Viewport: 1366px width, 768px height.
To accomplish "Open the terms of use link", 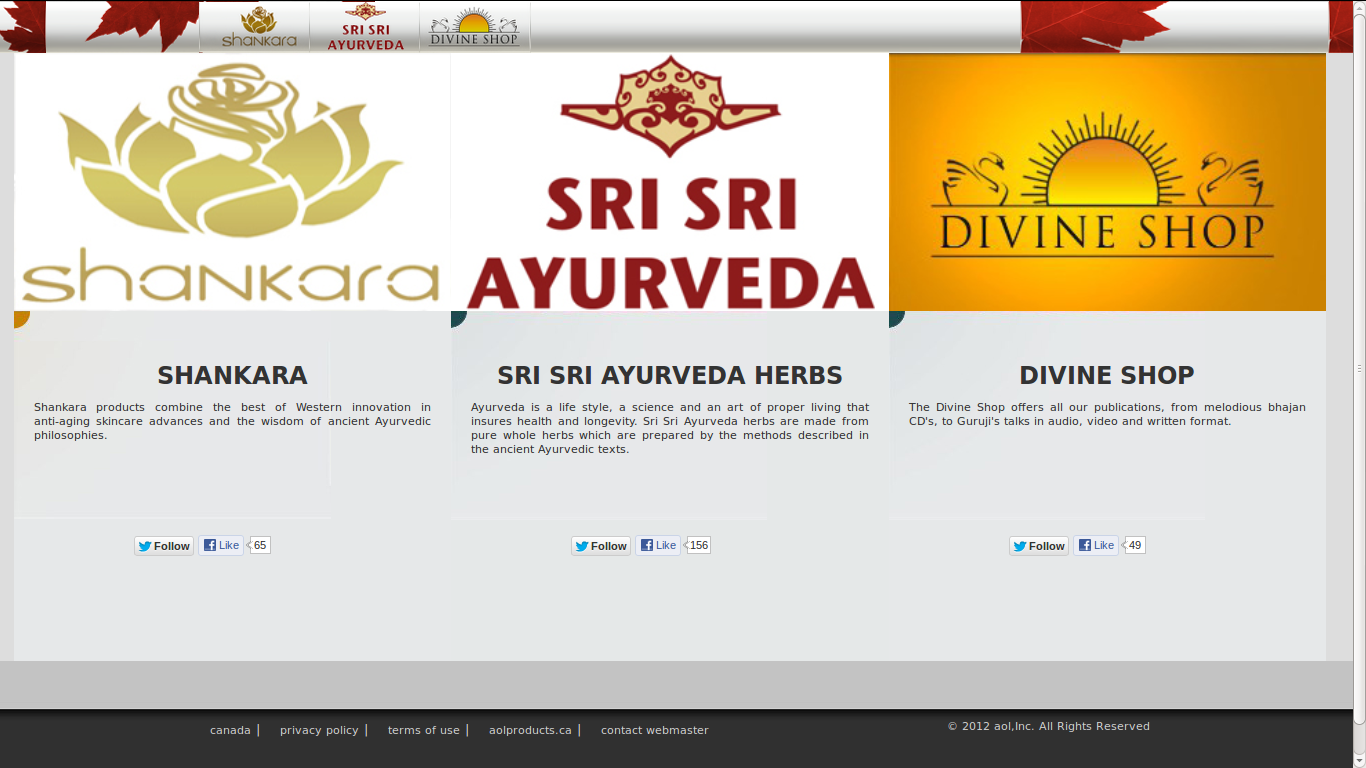I will [x=424, y=730].
